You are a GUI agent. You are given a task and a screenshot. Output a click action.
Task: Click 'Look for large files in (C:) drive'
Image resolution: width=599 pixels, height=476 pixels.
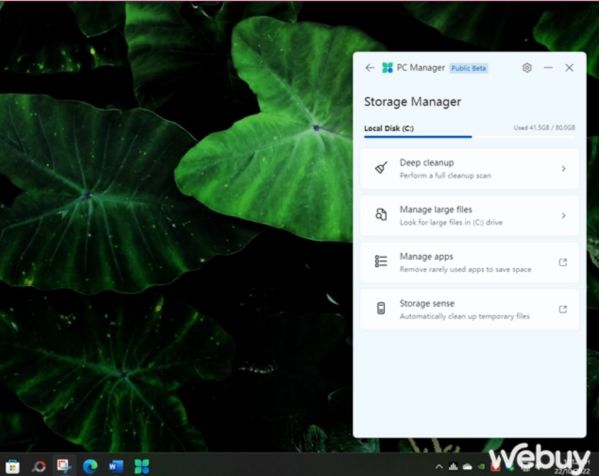point(451,222)
